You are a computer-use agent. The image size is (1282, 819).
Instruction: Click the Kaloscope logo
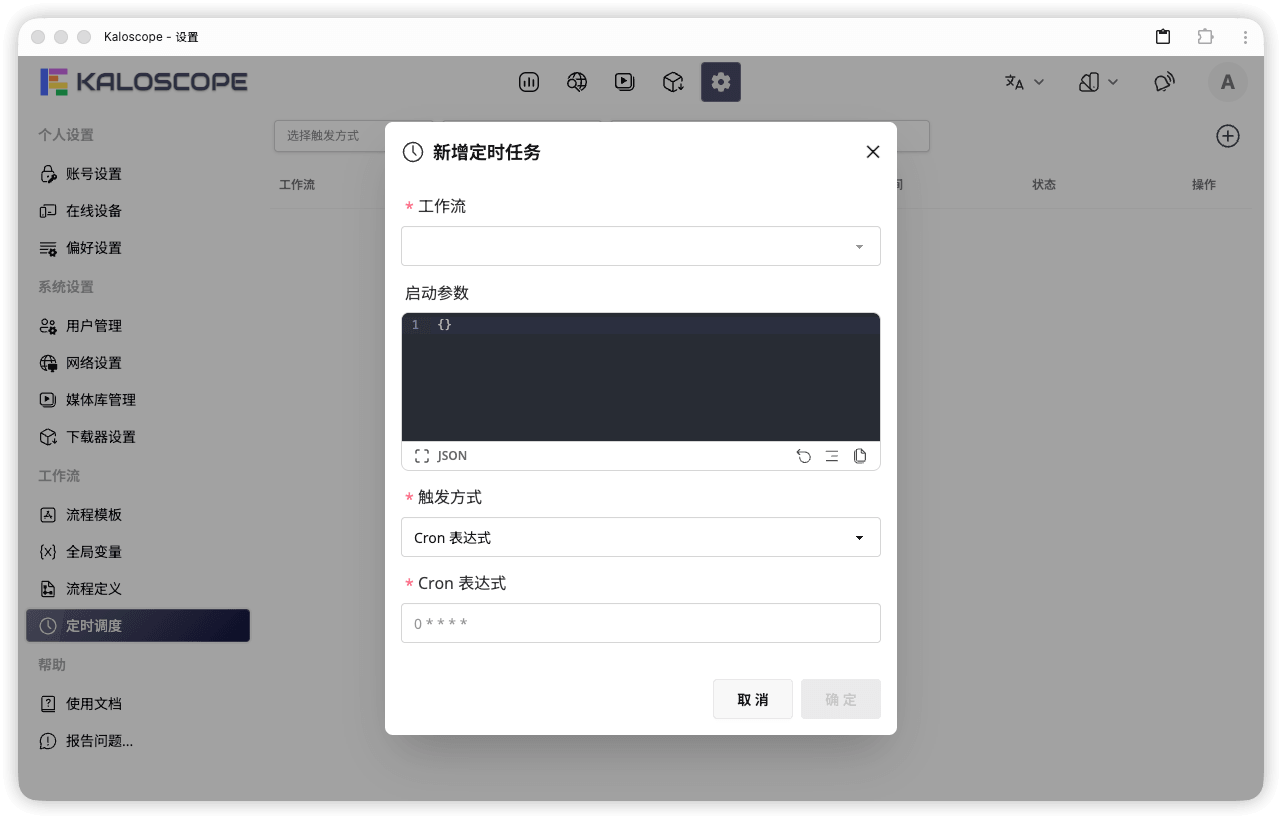(x=144, y=82)
